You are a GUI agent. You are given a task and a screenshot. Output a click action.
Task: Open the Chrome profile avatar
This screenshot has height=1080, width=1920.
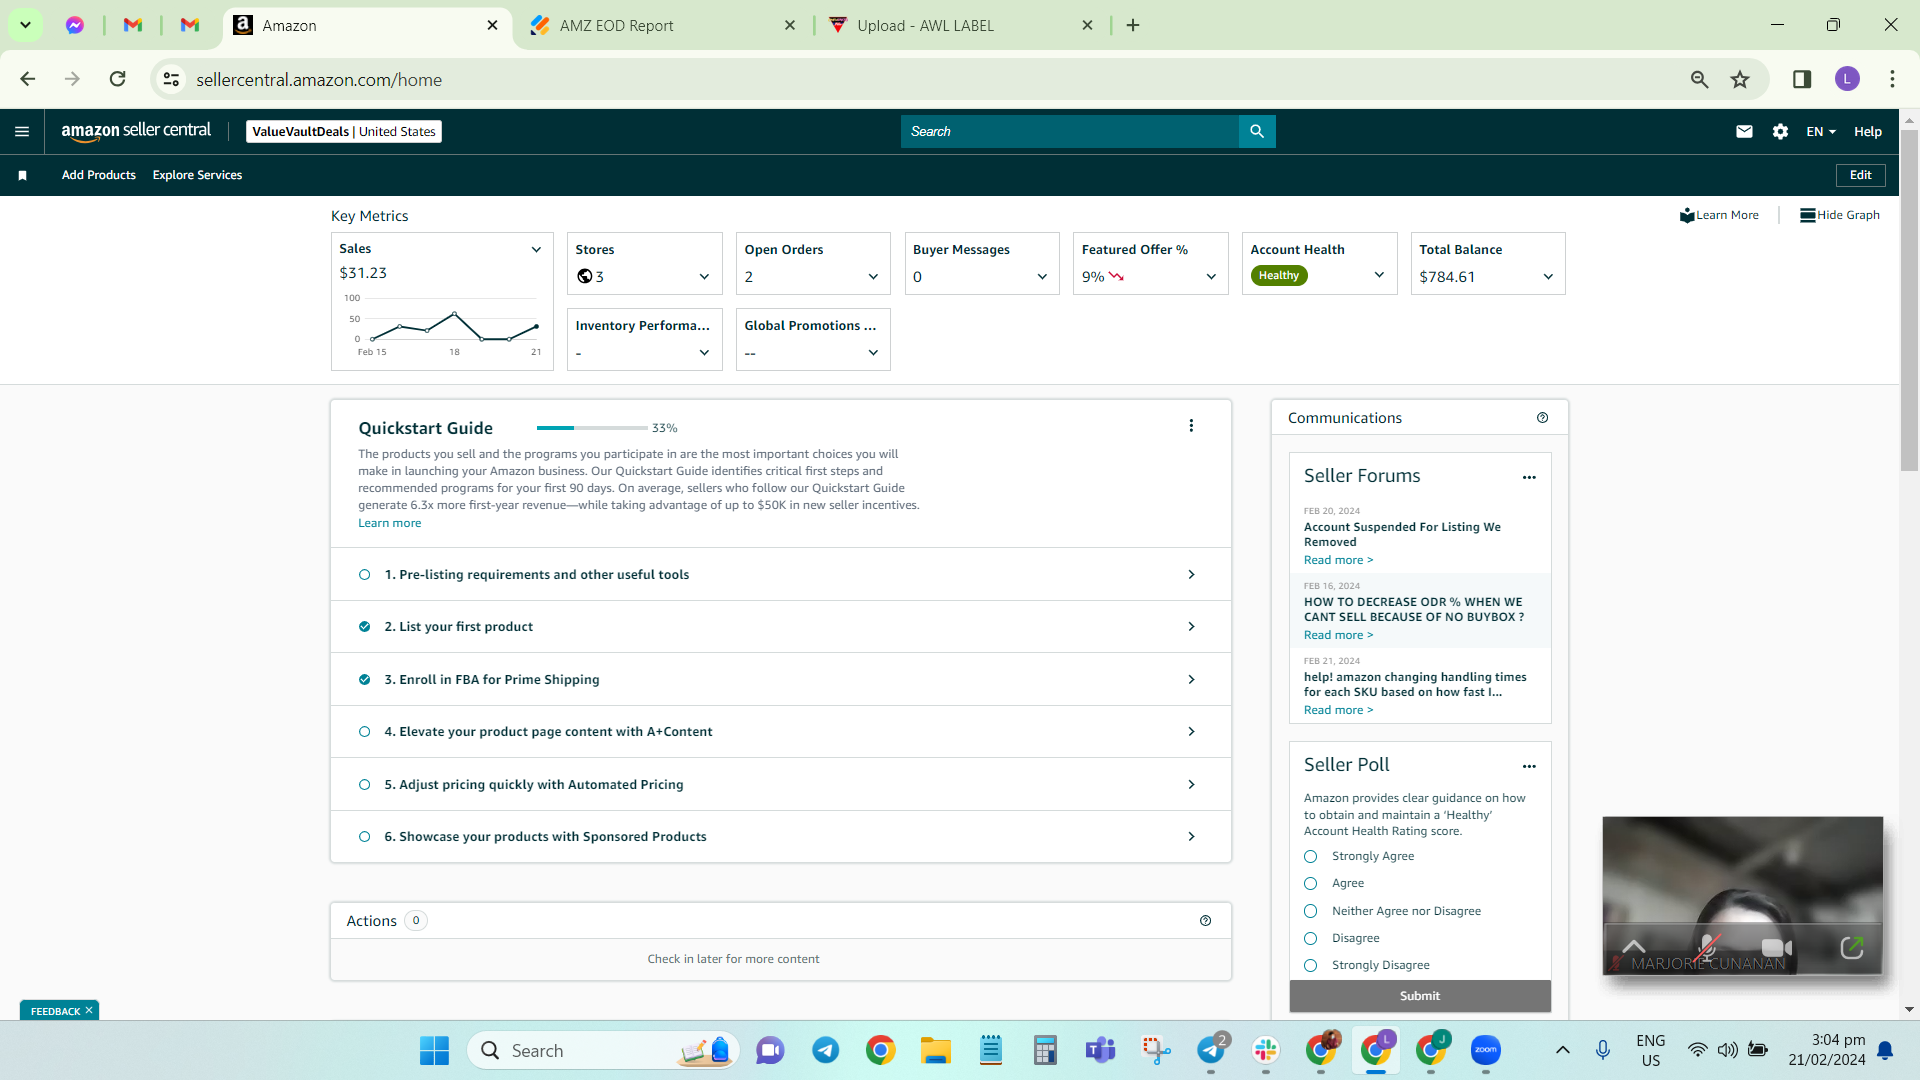coord(1847,79)
